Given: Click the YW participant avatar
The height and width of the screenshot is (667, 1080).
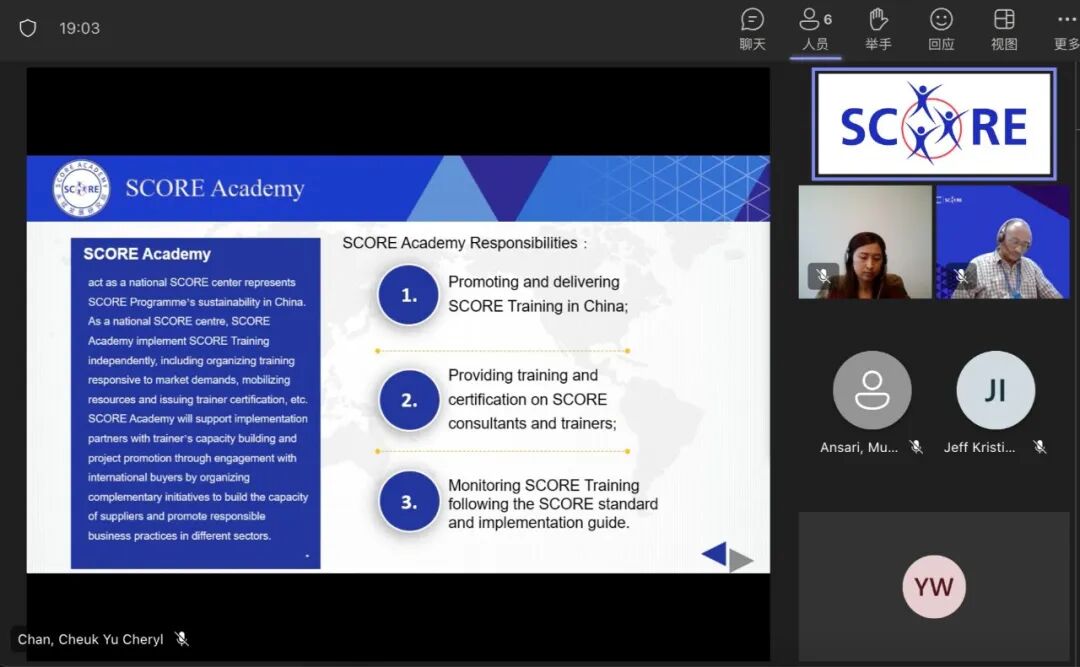Looking at the screenshot, I should coord(934,587).
